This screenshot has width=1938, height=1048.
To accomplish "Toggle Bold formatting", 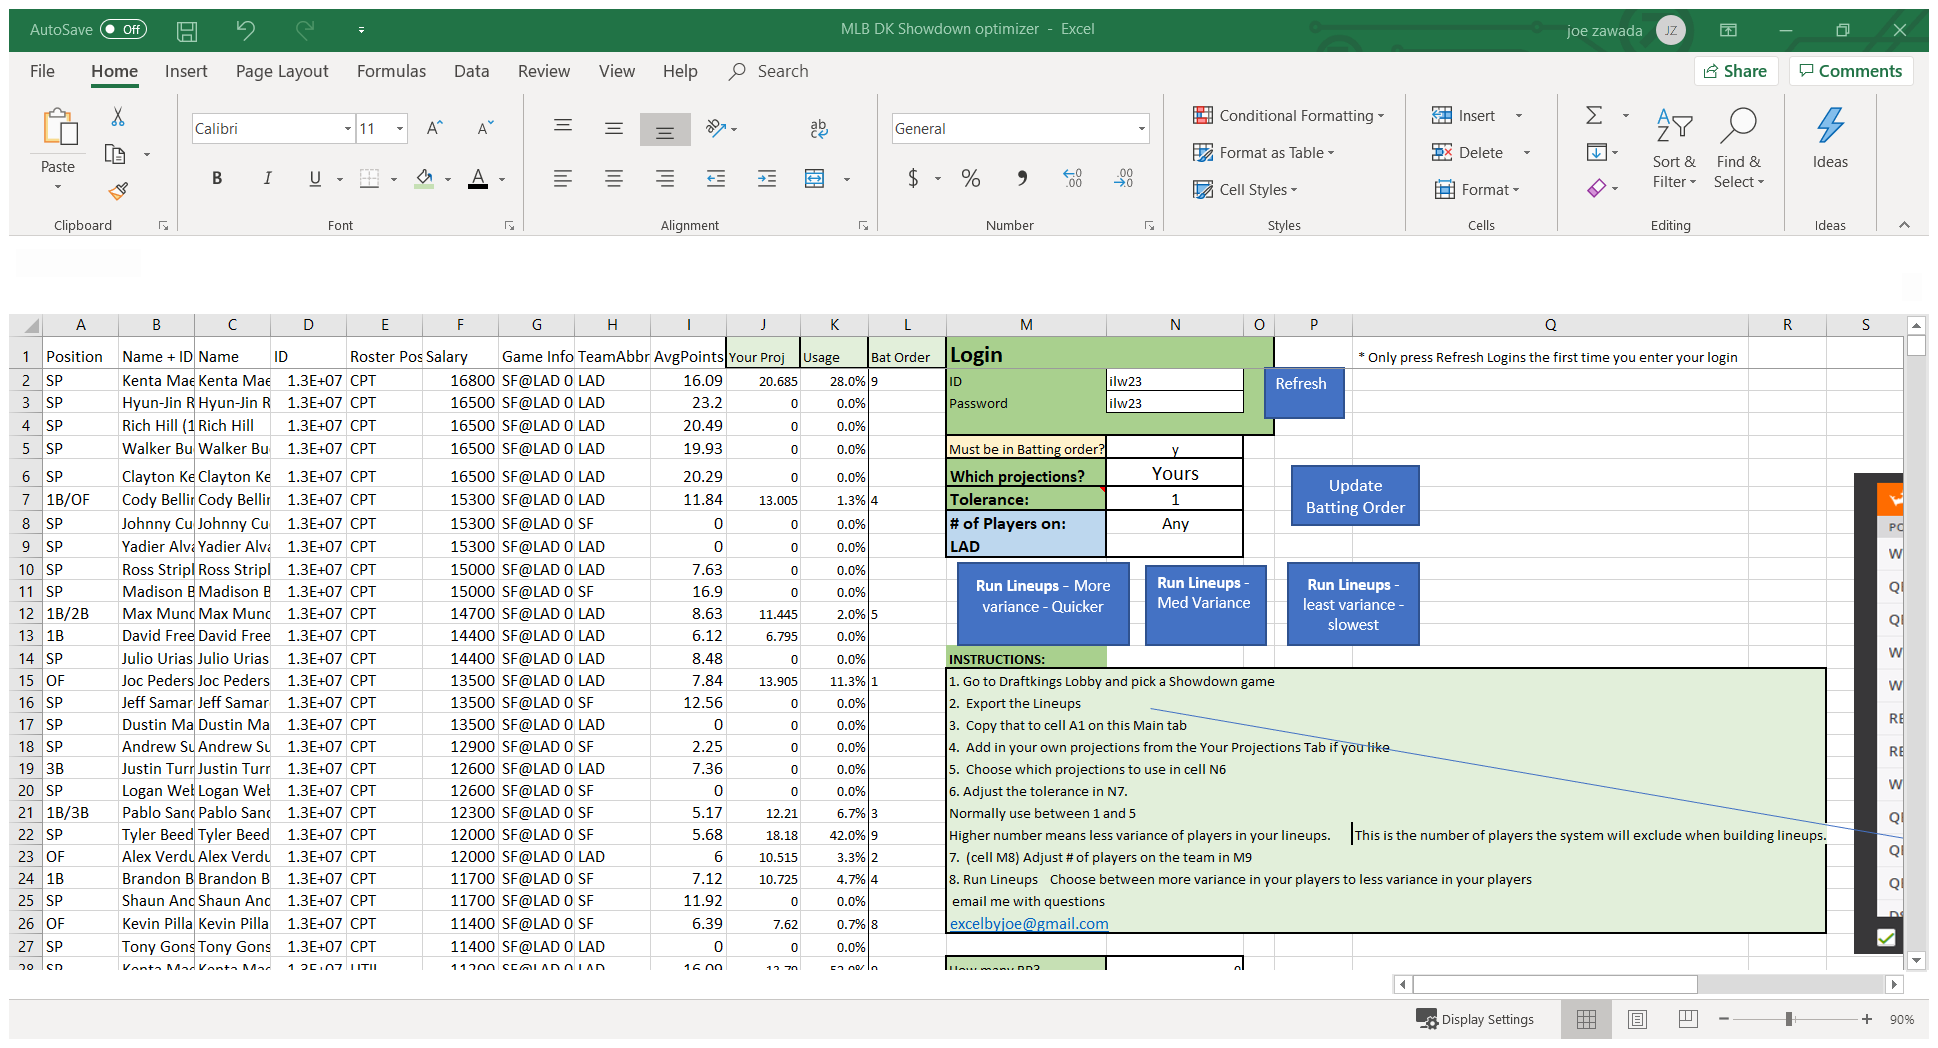I will [217, 178].
